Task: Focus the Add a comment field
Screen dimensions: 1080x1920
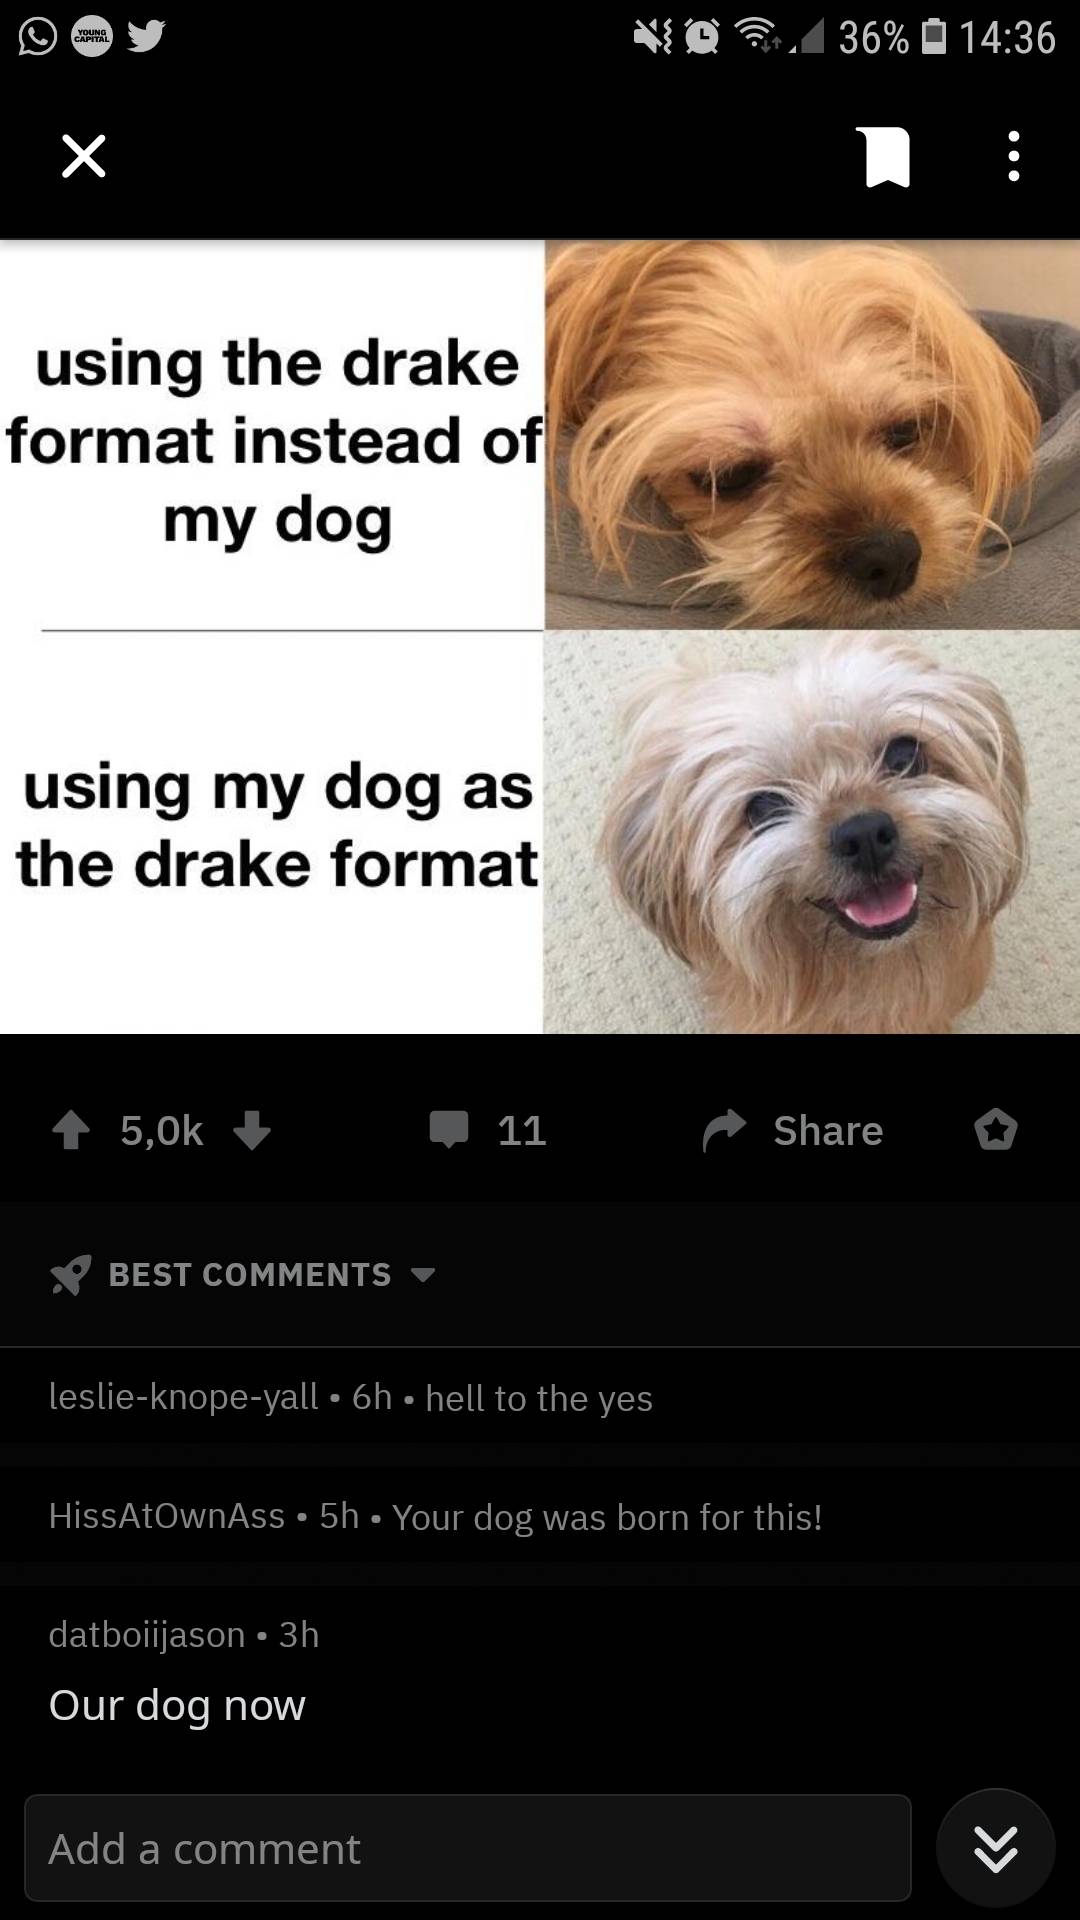Action: [468, 1848]
